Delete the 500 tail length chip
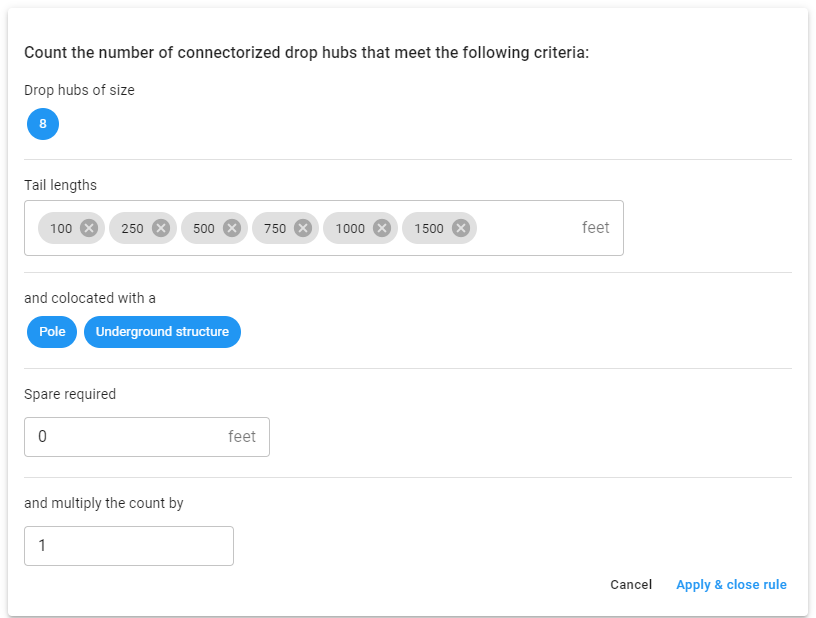 click(232, 228)
